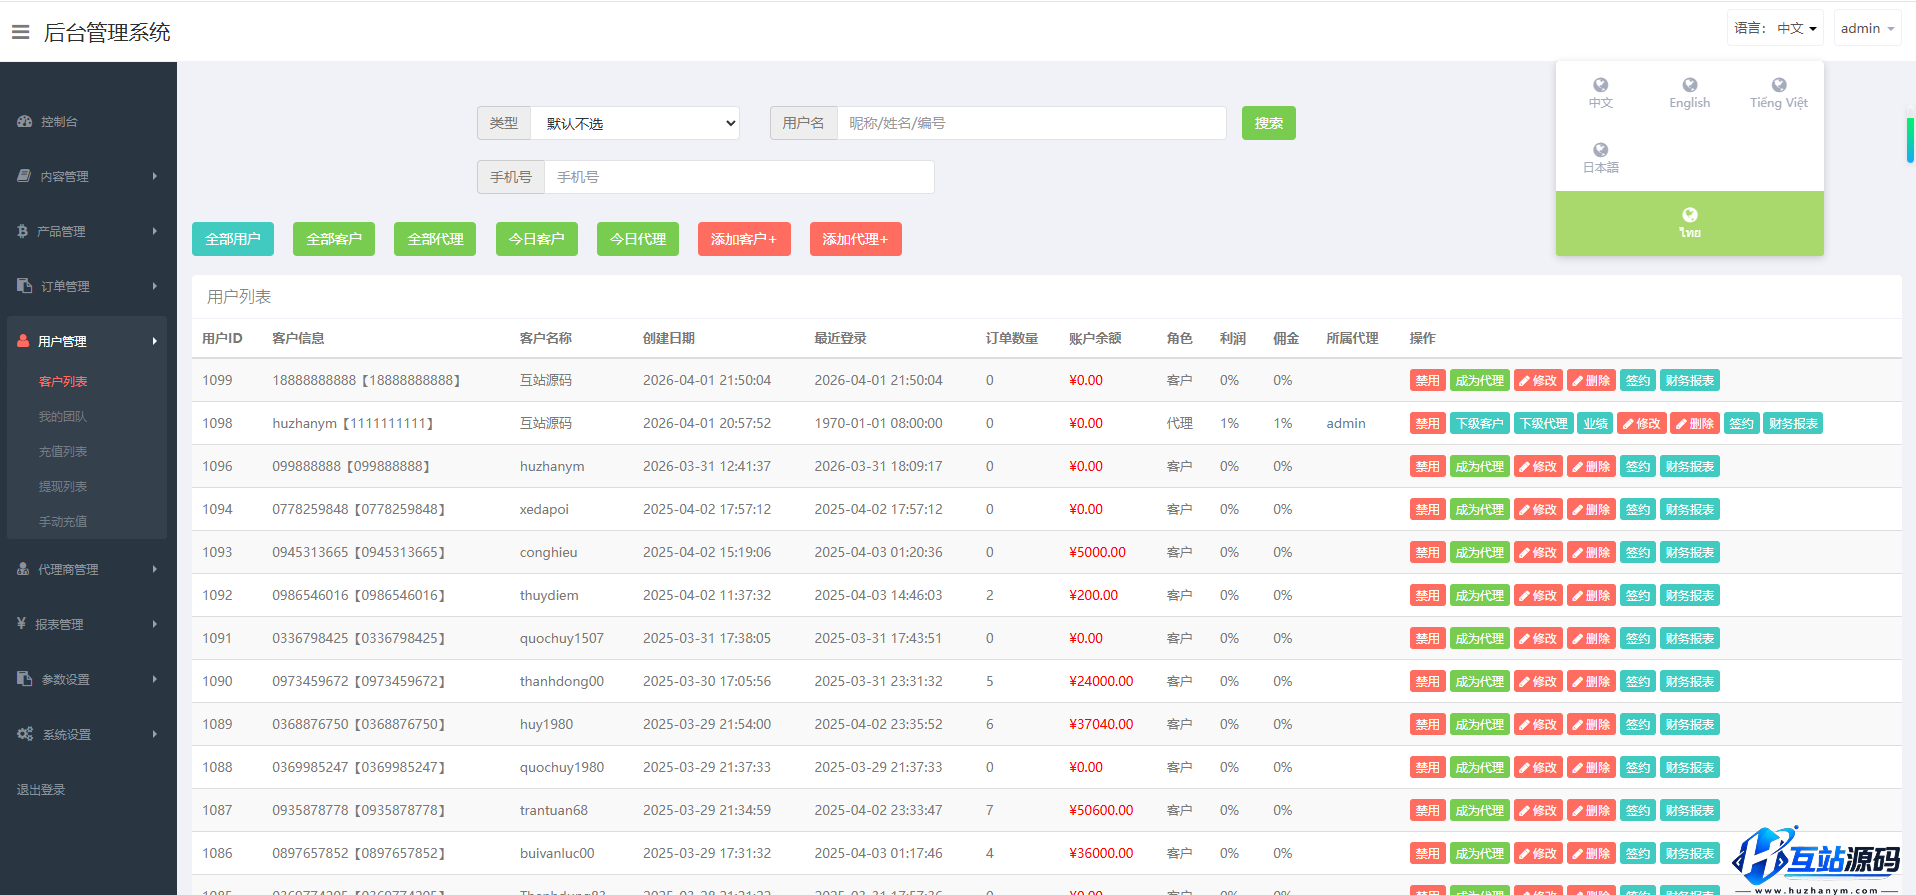
Task: Click pencil 修改 button for user 1099
Action: click(1538, 381)
